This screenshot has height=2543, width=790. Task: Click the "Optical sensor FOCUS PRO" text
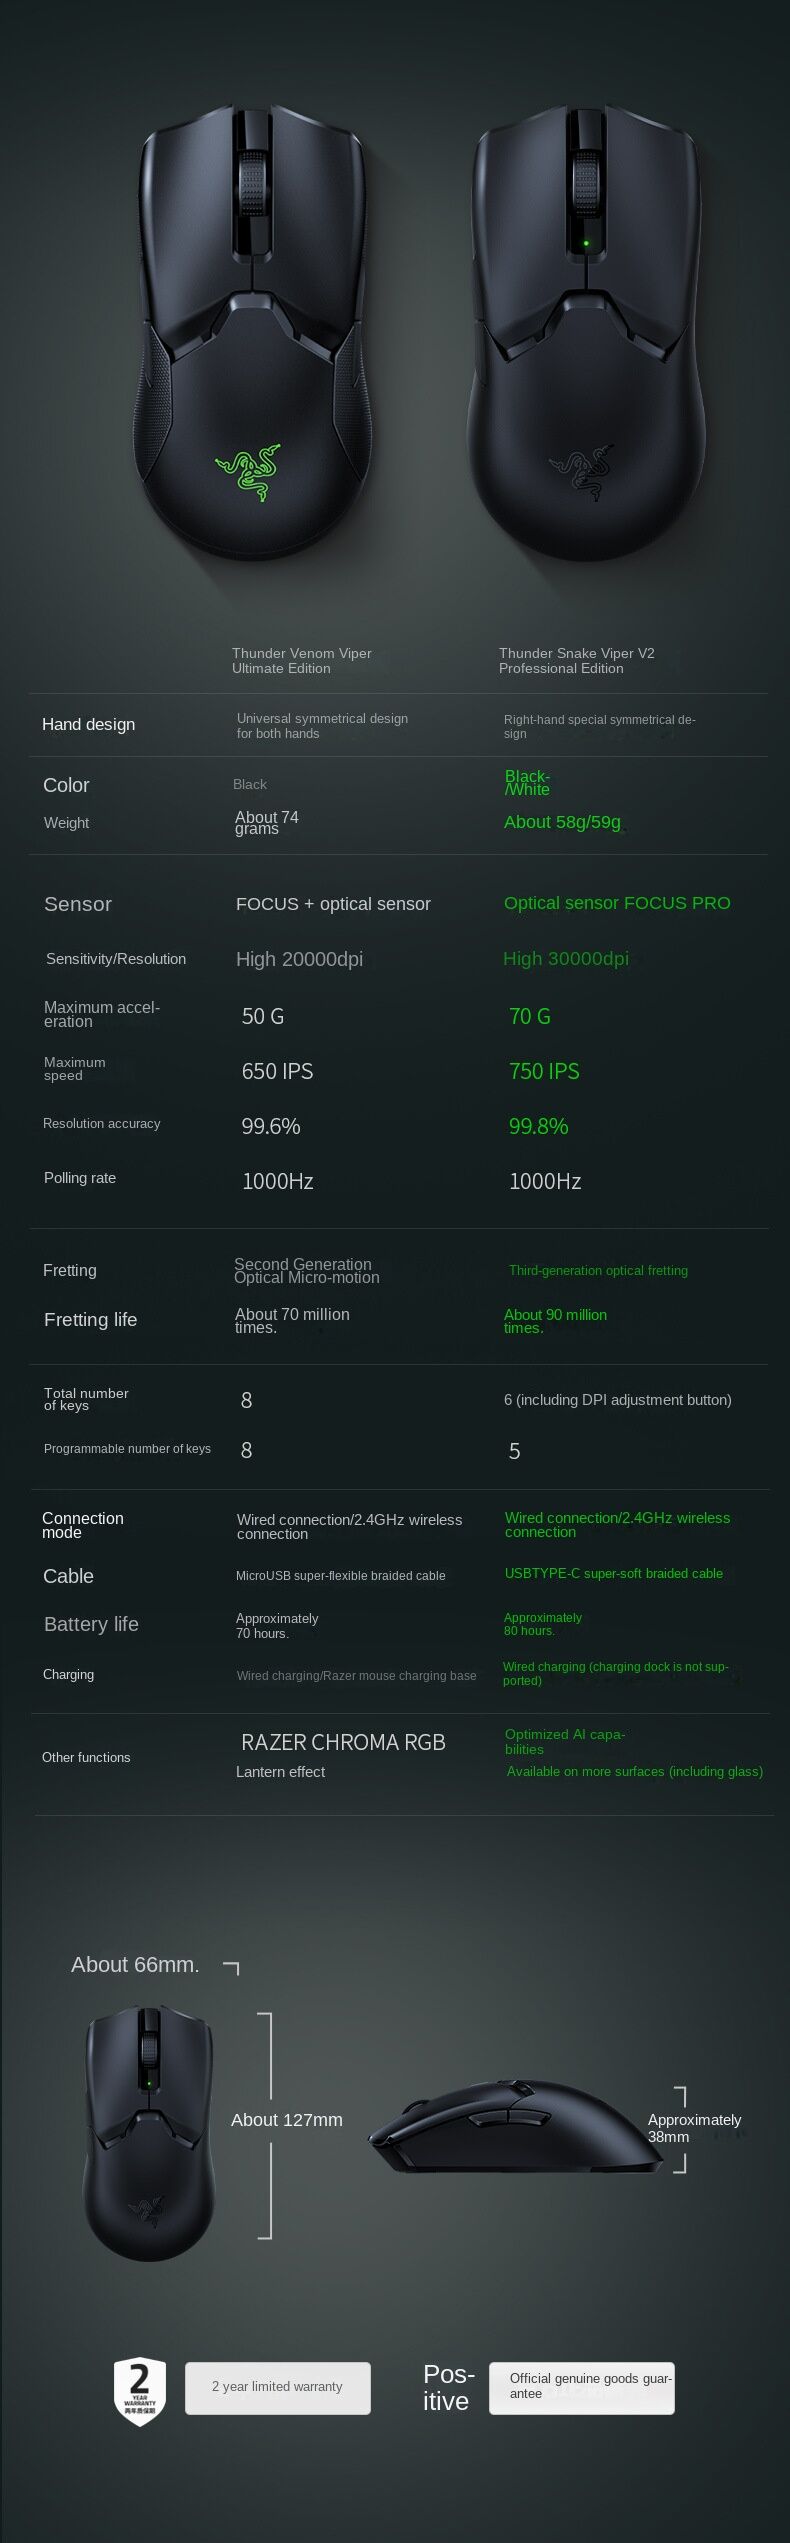click(617, 903)
